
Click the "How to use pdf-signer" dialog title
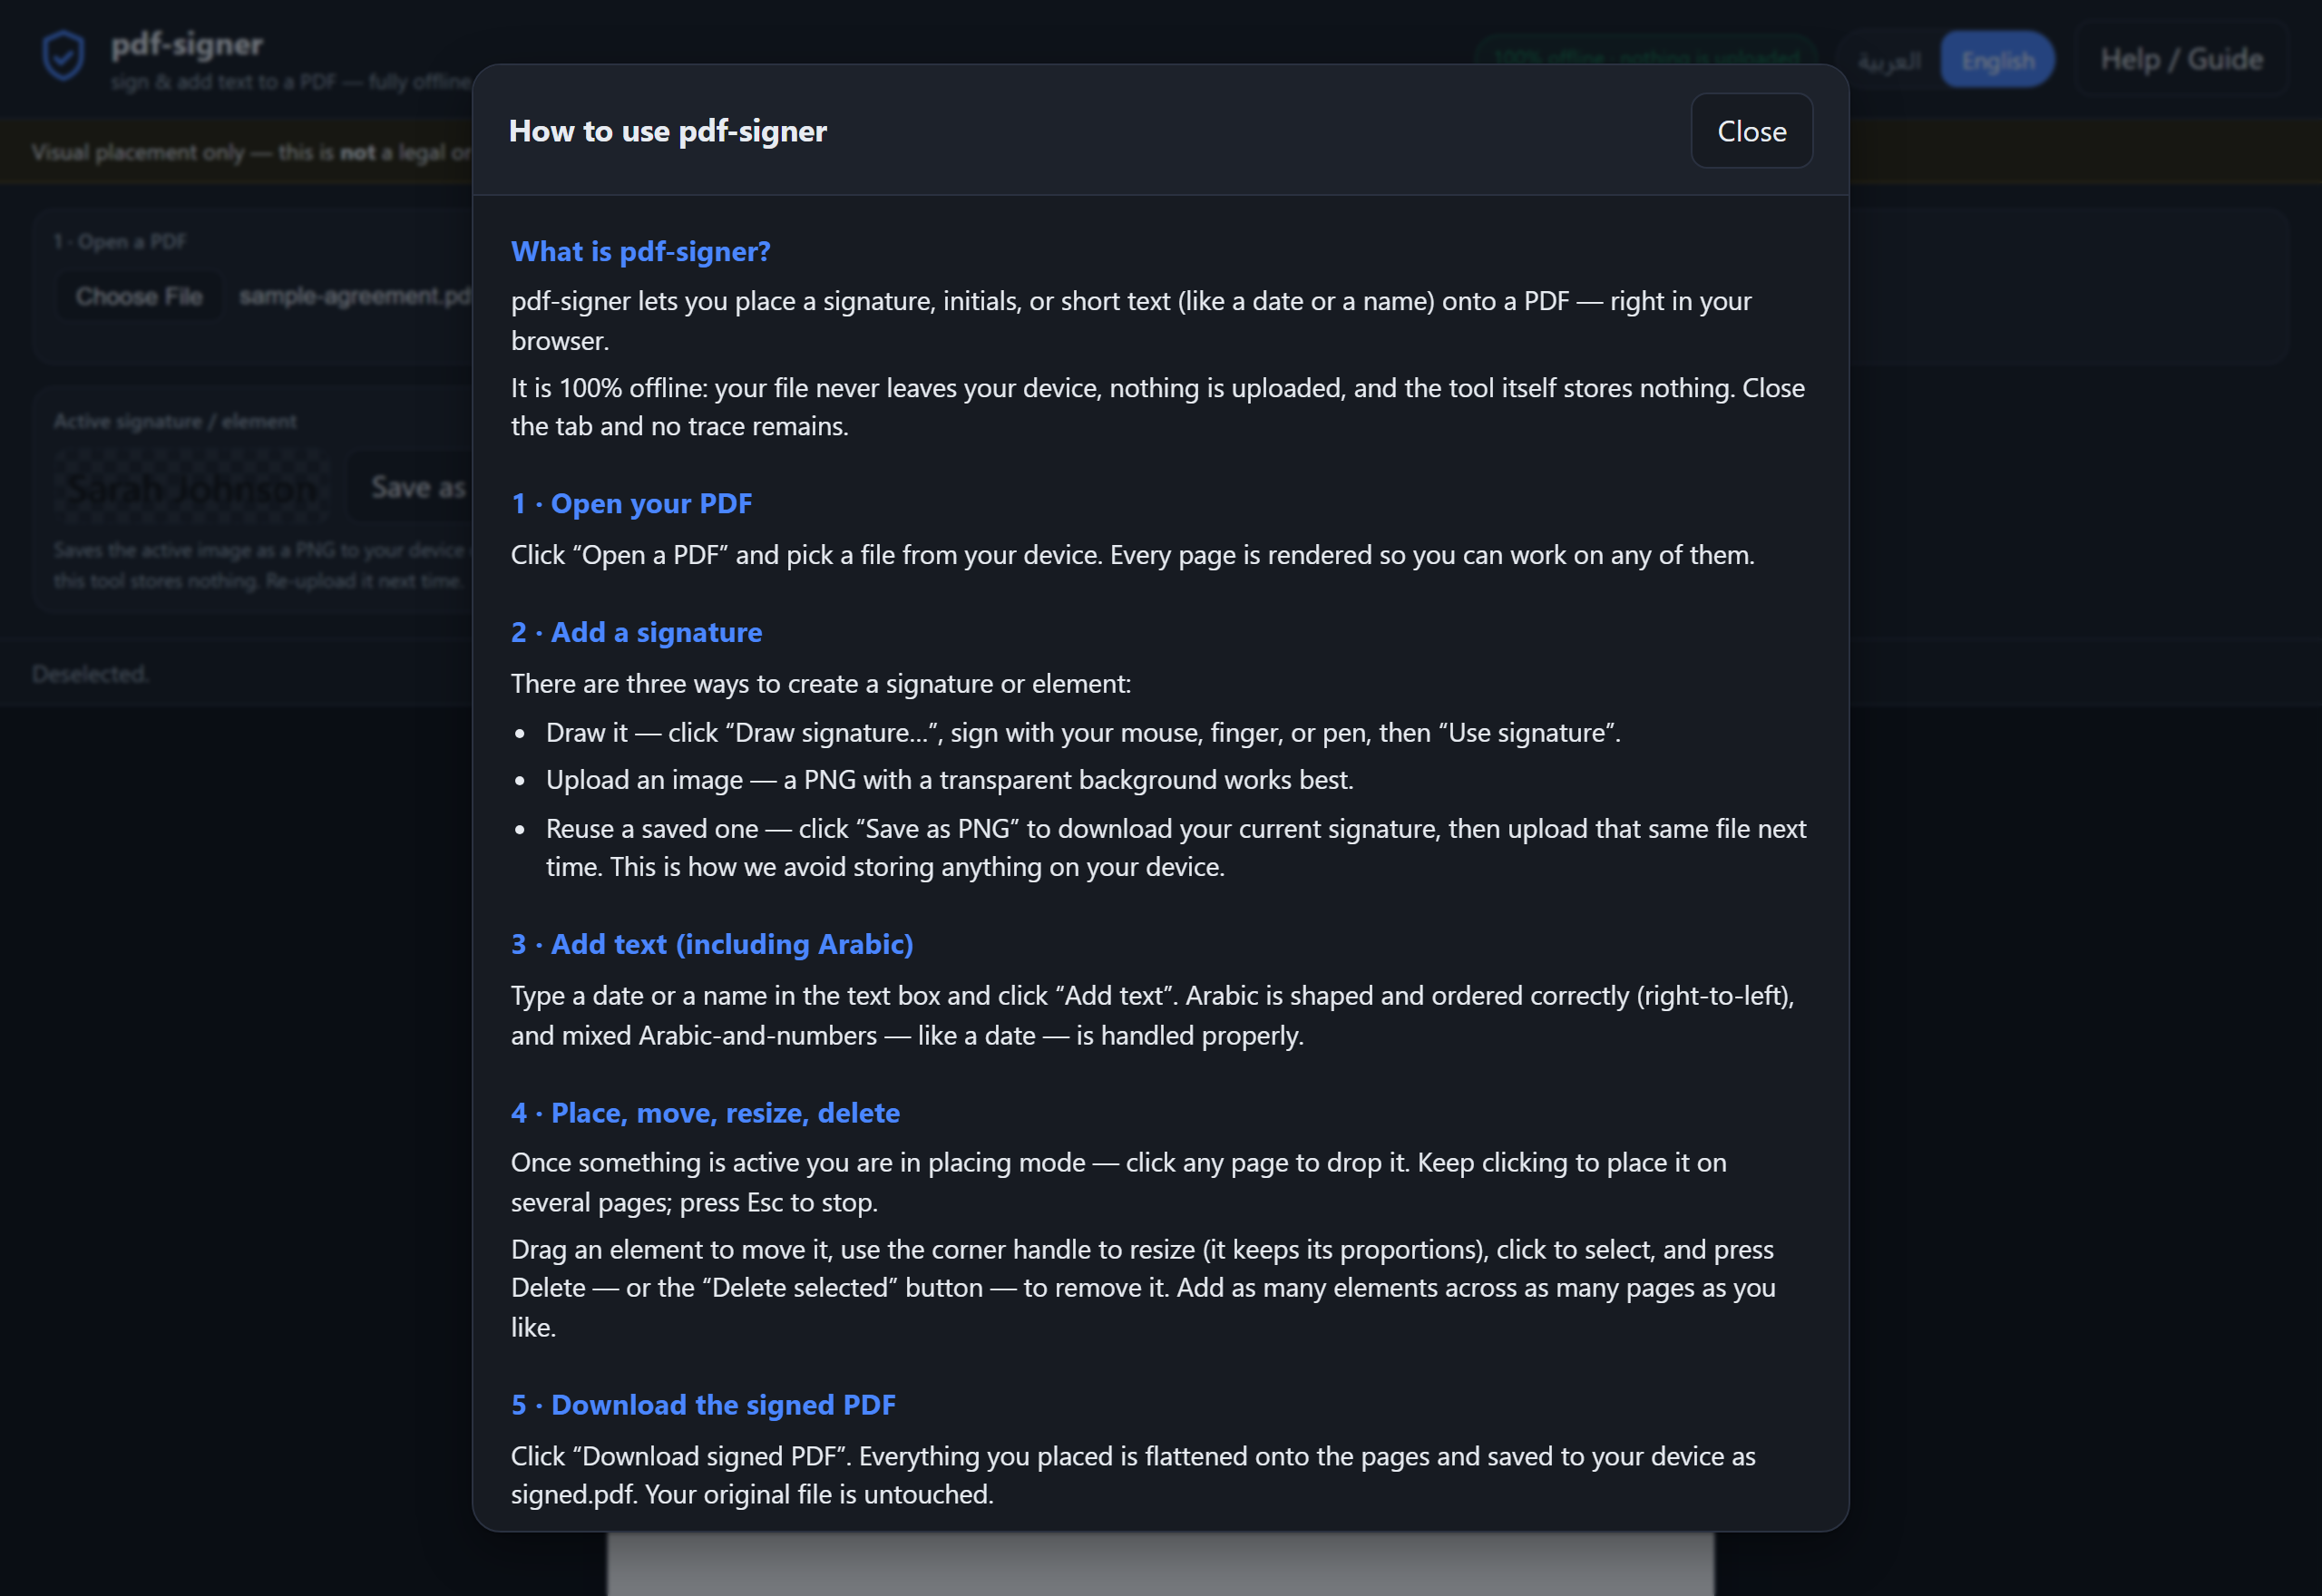tap(668, 131)
